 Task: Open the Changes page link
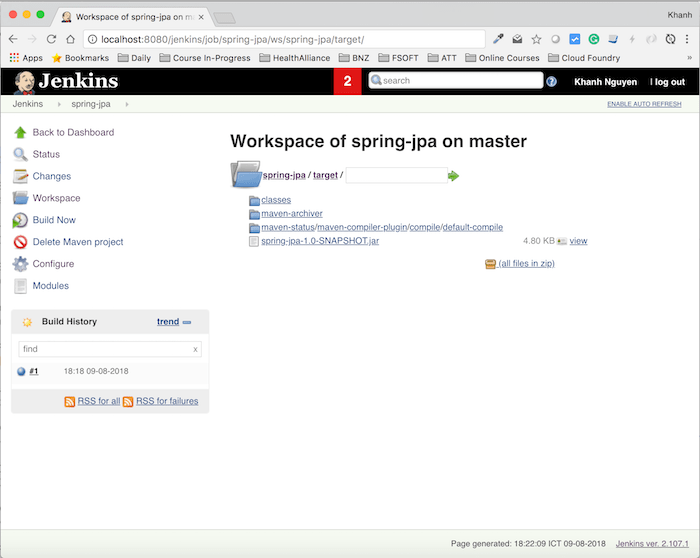pyautogui.click(x=52, y=176)
